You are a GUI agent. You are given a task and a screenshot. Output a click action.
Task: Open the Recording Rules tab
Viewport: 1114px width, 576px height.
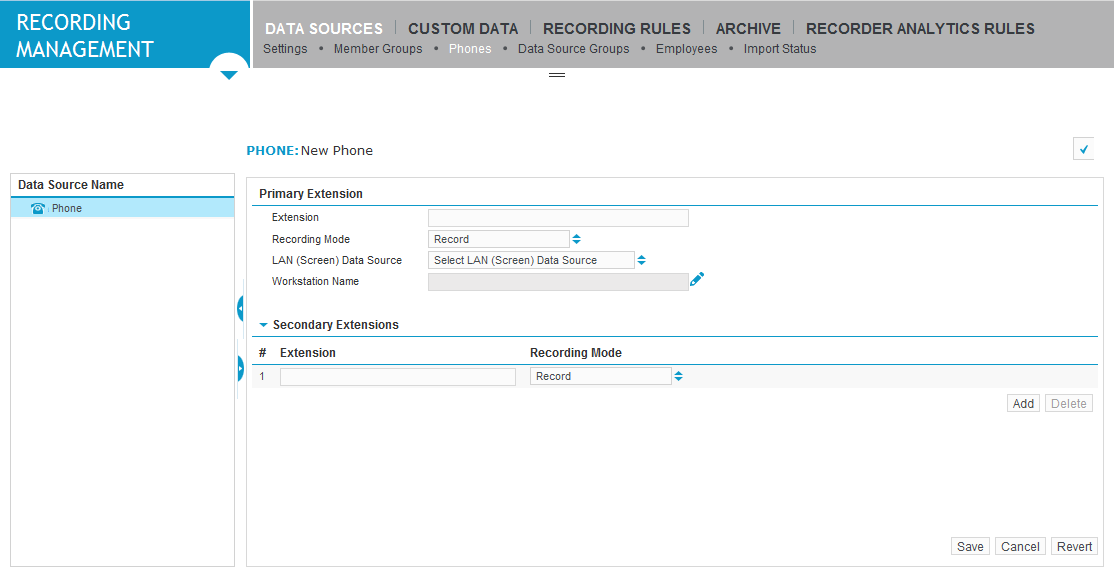point(616,28)
